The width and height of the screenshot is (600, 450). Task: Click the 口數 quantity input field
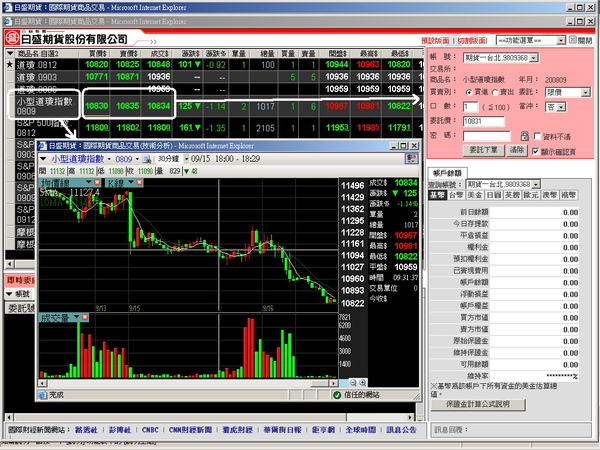click(x=471, y=107)
